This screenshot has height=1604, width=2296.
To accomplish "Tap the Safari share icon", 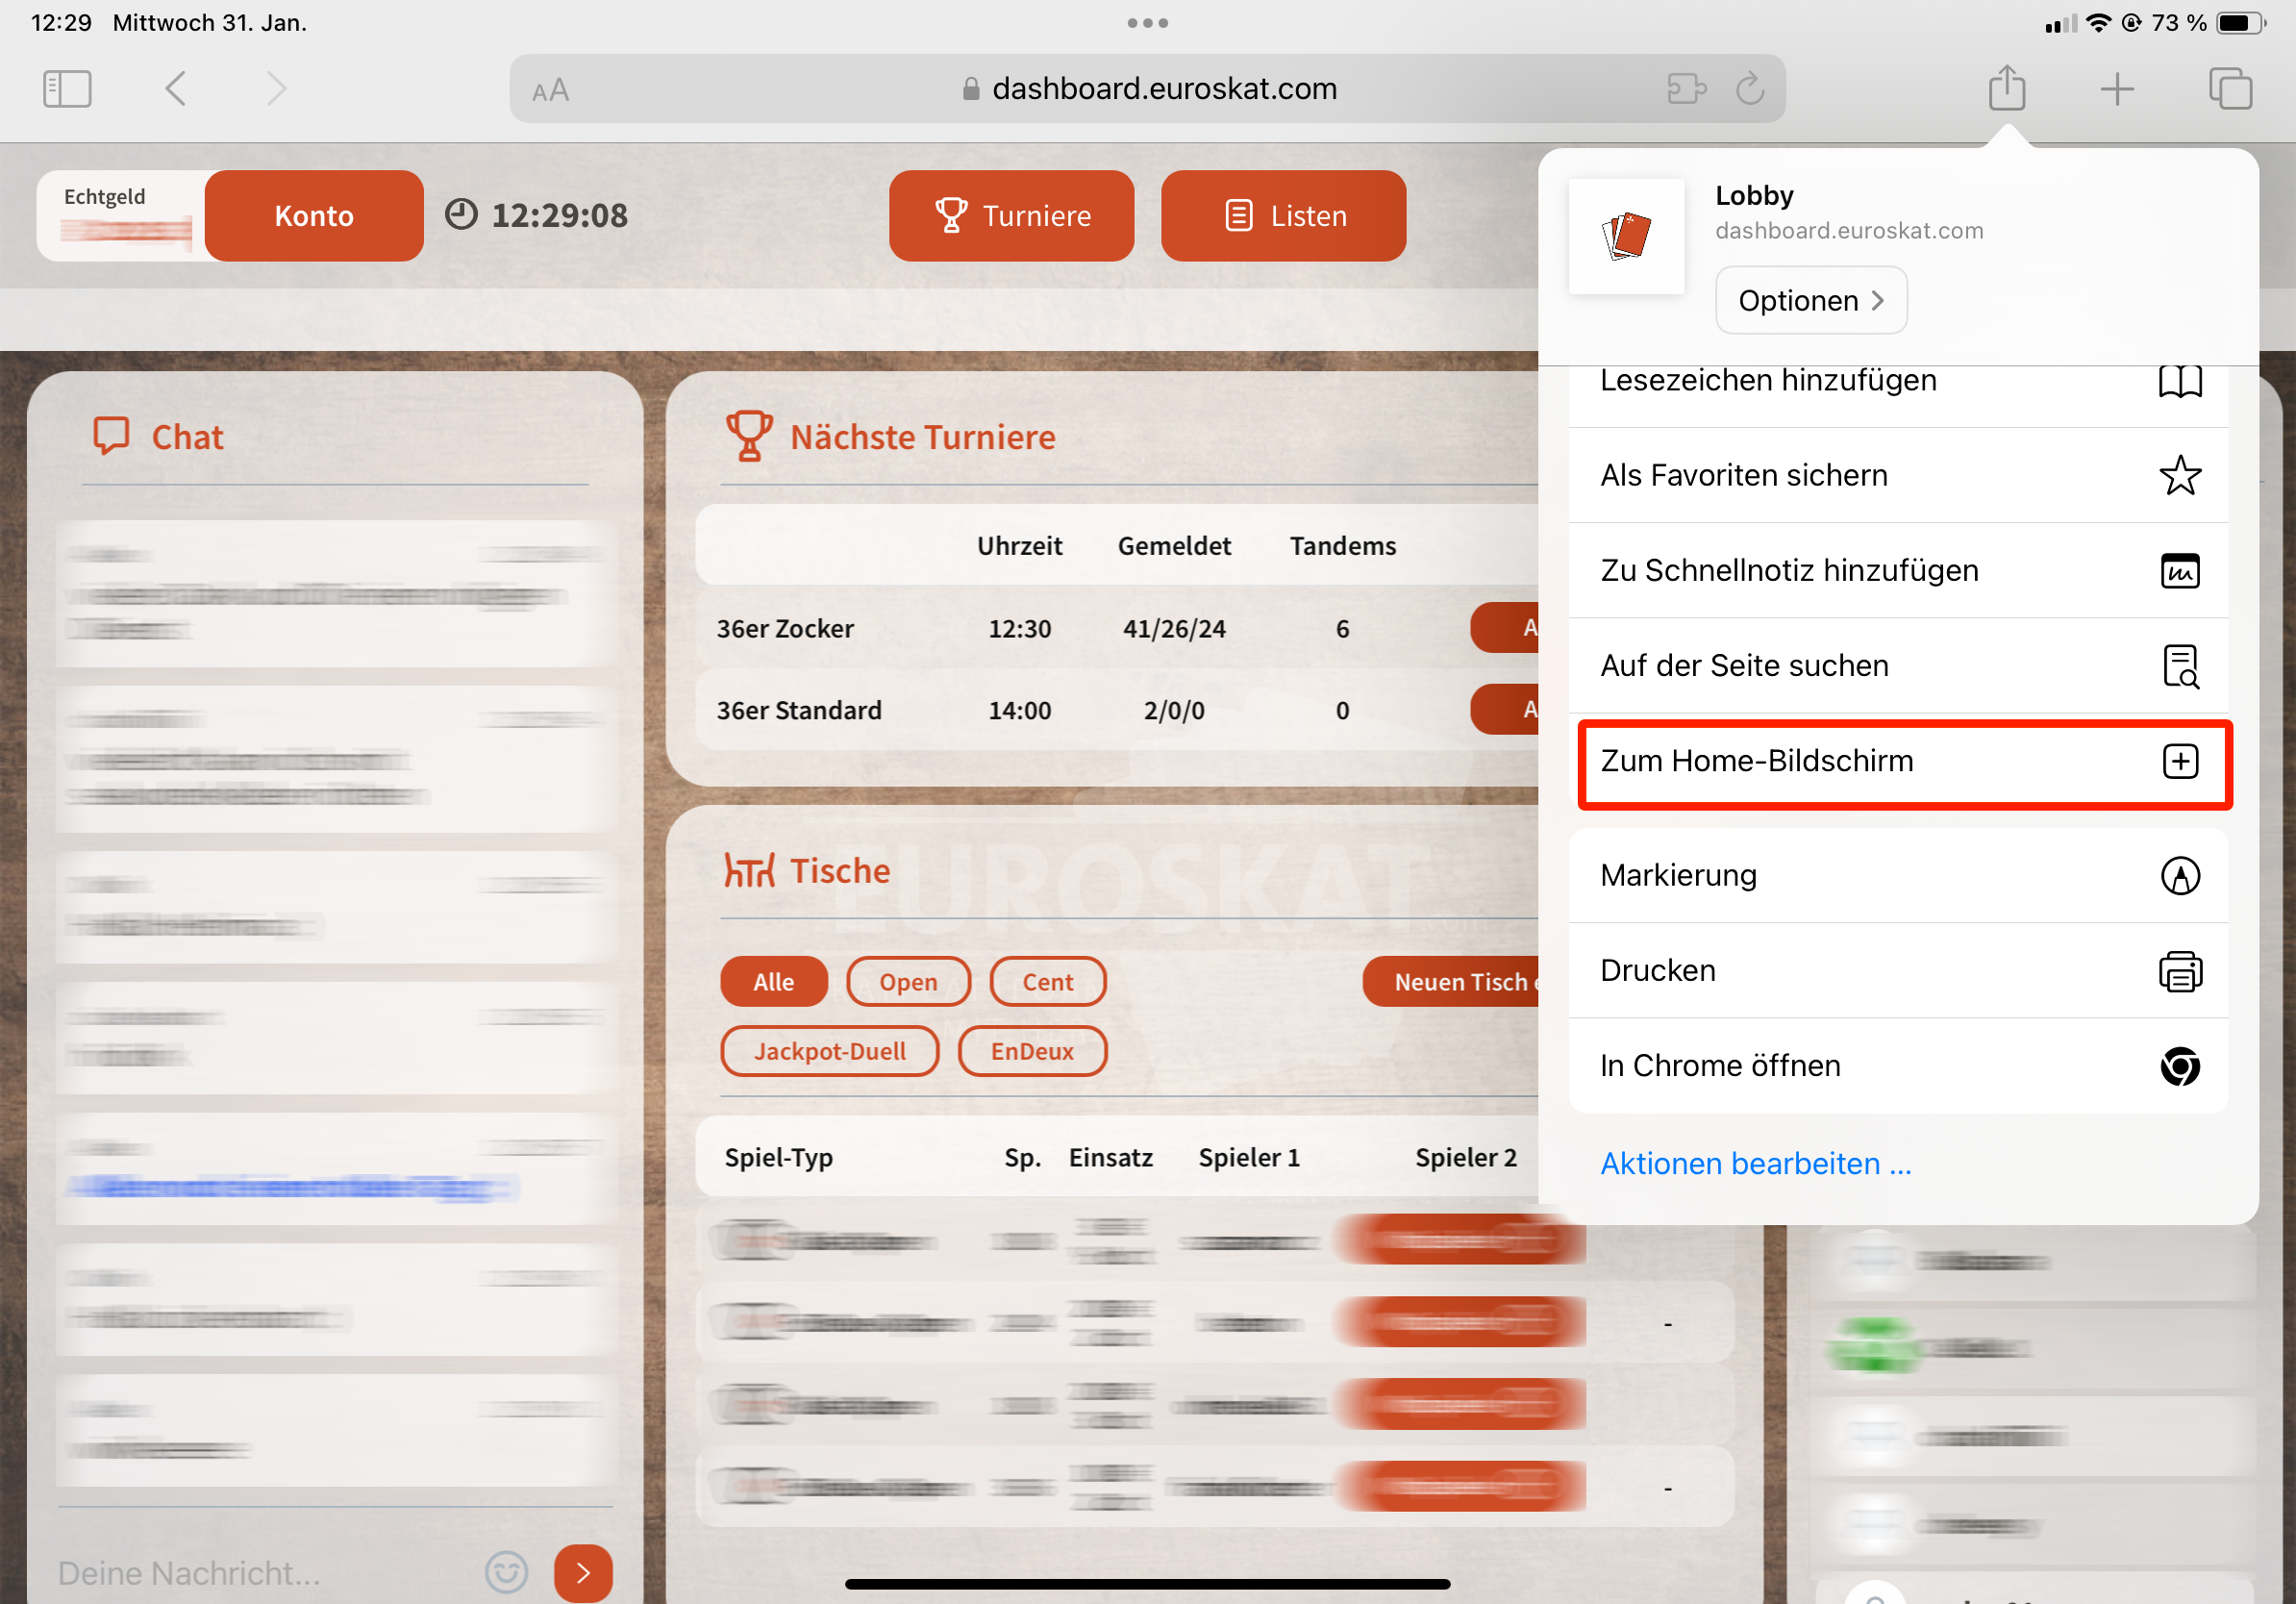I will tap(2006, 89).
